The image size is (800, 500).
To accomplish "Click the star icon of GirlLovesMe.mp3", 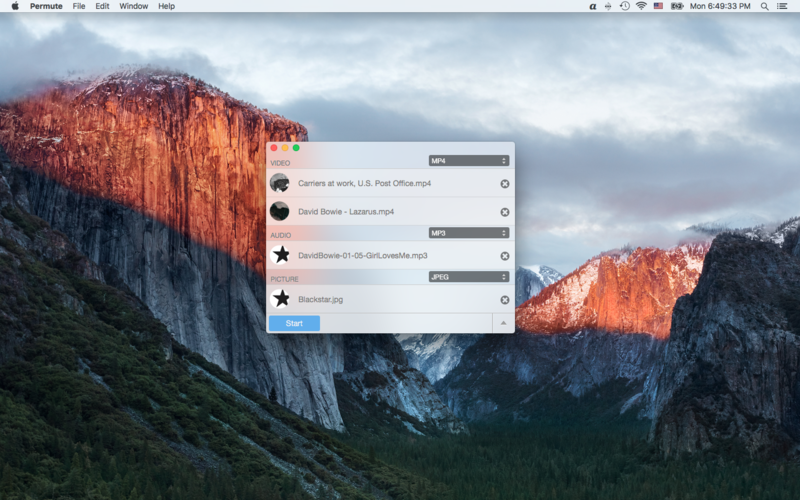I will (x=281, y=255).
